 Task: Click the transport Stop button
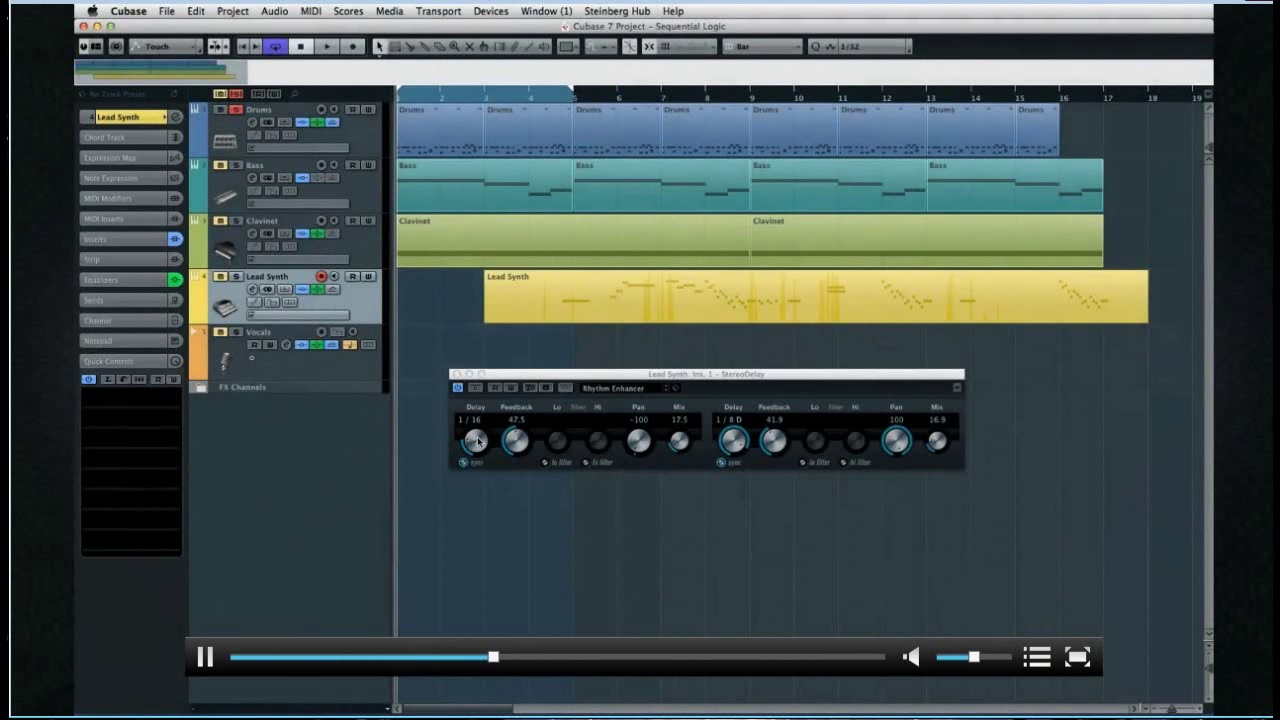[x=301, y=46]
